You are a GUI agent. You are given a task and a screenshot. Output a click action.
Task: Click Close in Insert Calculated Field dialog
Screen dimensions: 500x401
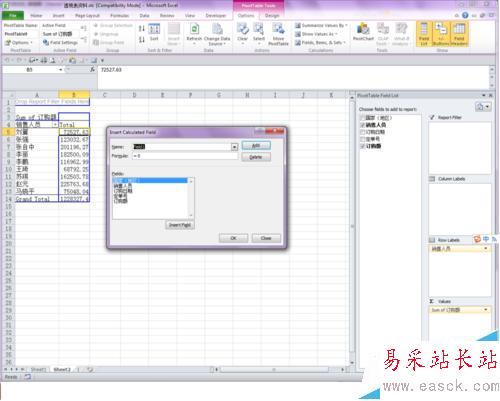click(266, 238)
